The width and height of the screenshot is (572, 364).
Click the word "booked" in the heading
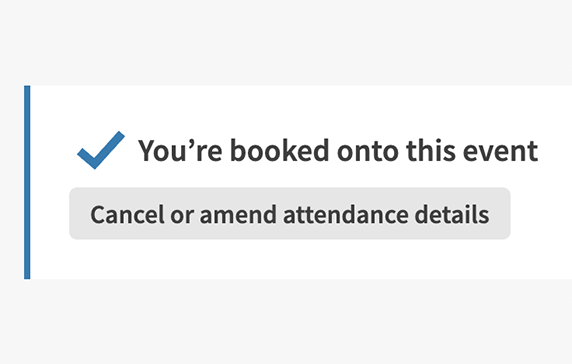coord(280,150)
